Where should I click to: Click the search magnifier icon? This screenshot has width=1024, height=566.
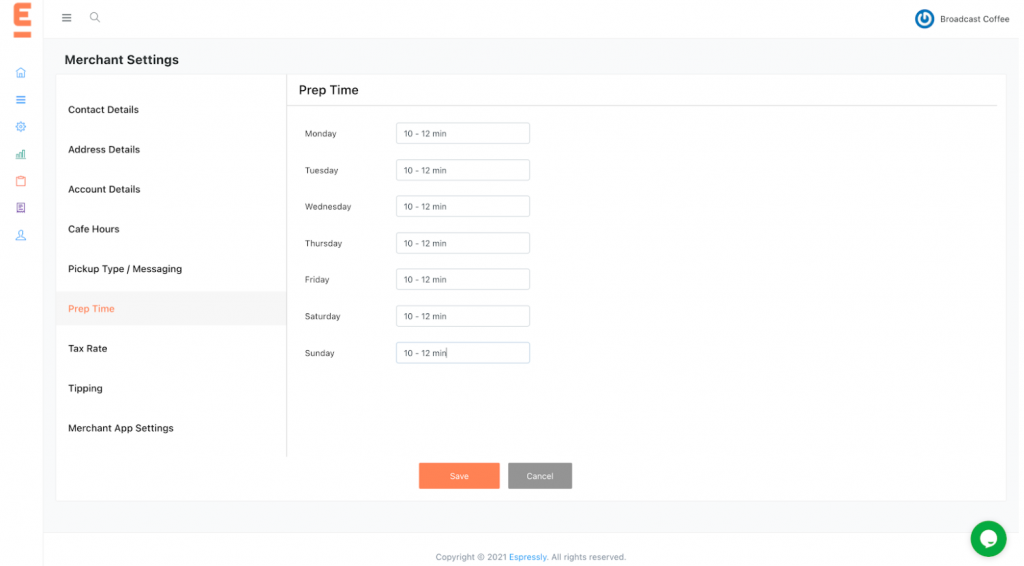(x=95, y=18)
